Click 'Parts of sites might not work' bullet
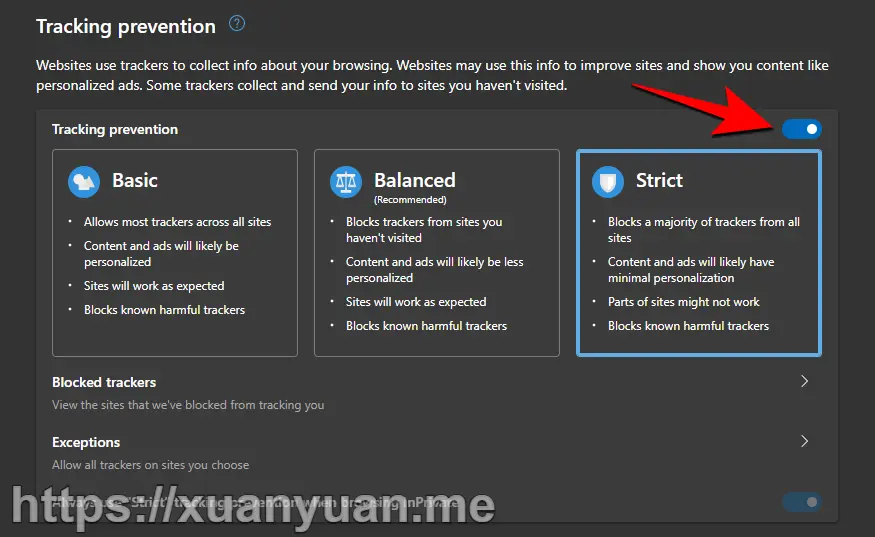The height and width of the screenshot is (537, 875). click(x=684, y=302)
